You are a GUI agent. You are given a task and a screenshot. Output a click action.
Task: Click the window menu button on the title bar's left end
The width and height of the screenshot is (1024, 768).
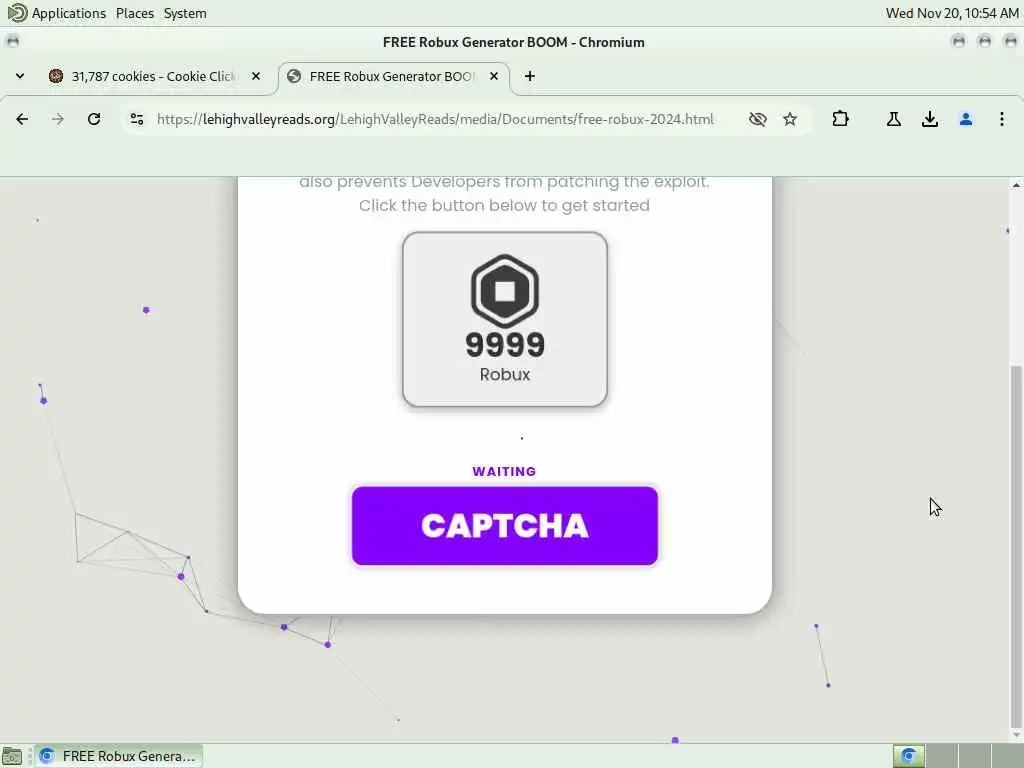tap(12, 42)
